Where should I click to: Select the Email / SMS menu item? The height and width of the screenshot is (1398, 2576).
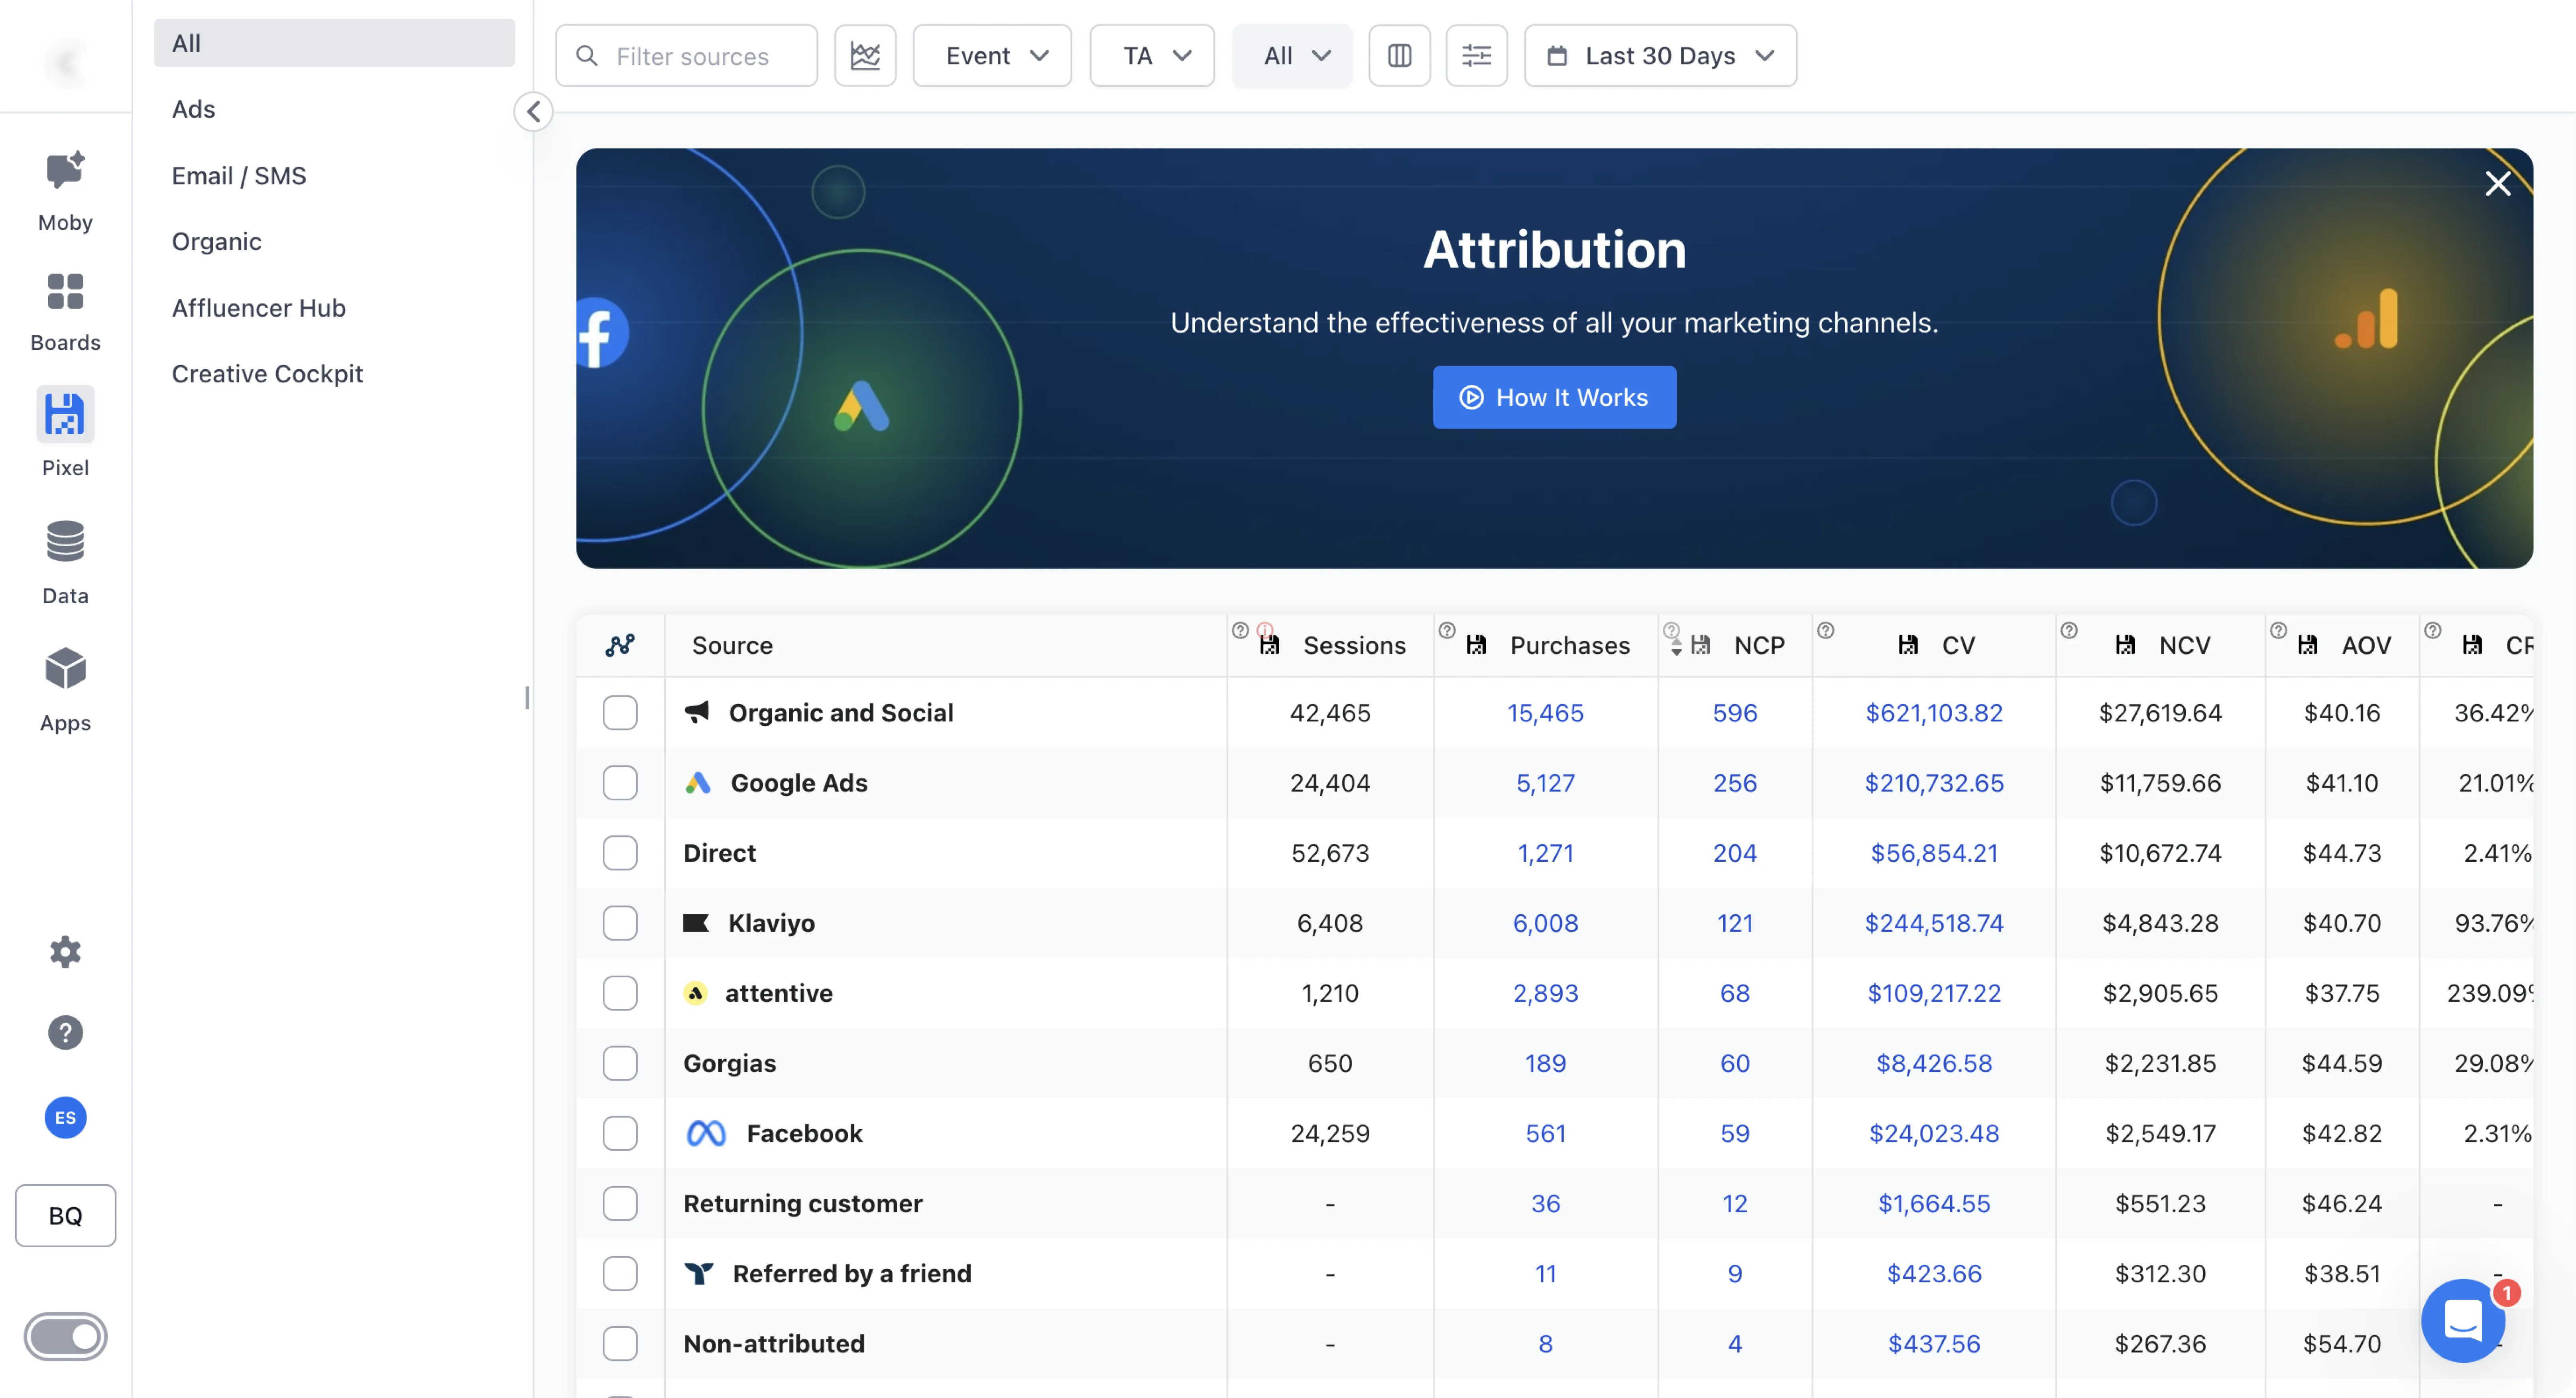coord(239,176)
